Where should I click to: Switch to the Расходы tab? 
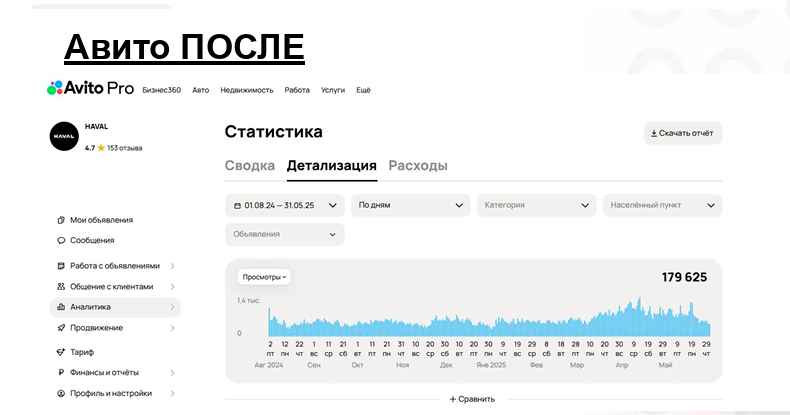tap(418, 166)
